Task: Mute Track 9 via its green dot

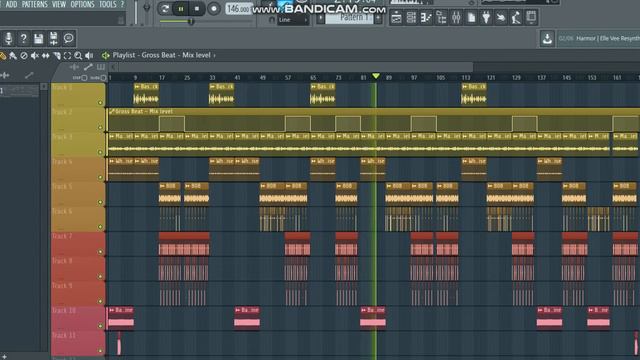Action: point(100,301)
